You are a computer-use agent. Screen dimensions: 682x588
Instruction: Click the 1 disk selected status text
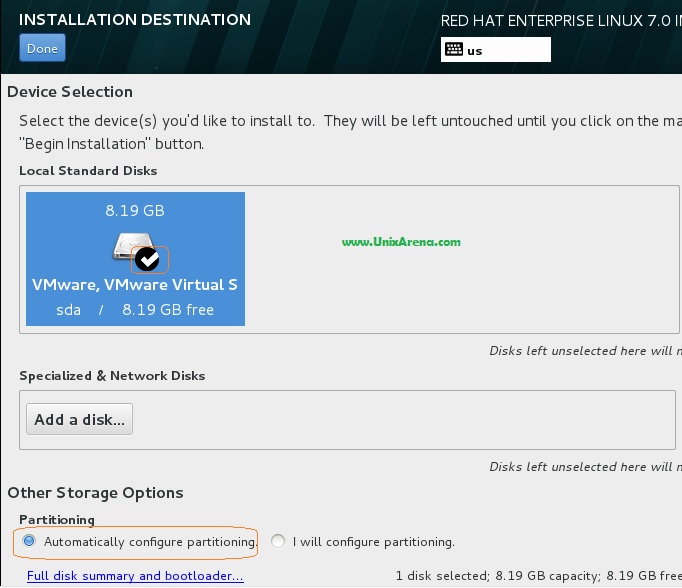click(x=538, y=576)
